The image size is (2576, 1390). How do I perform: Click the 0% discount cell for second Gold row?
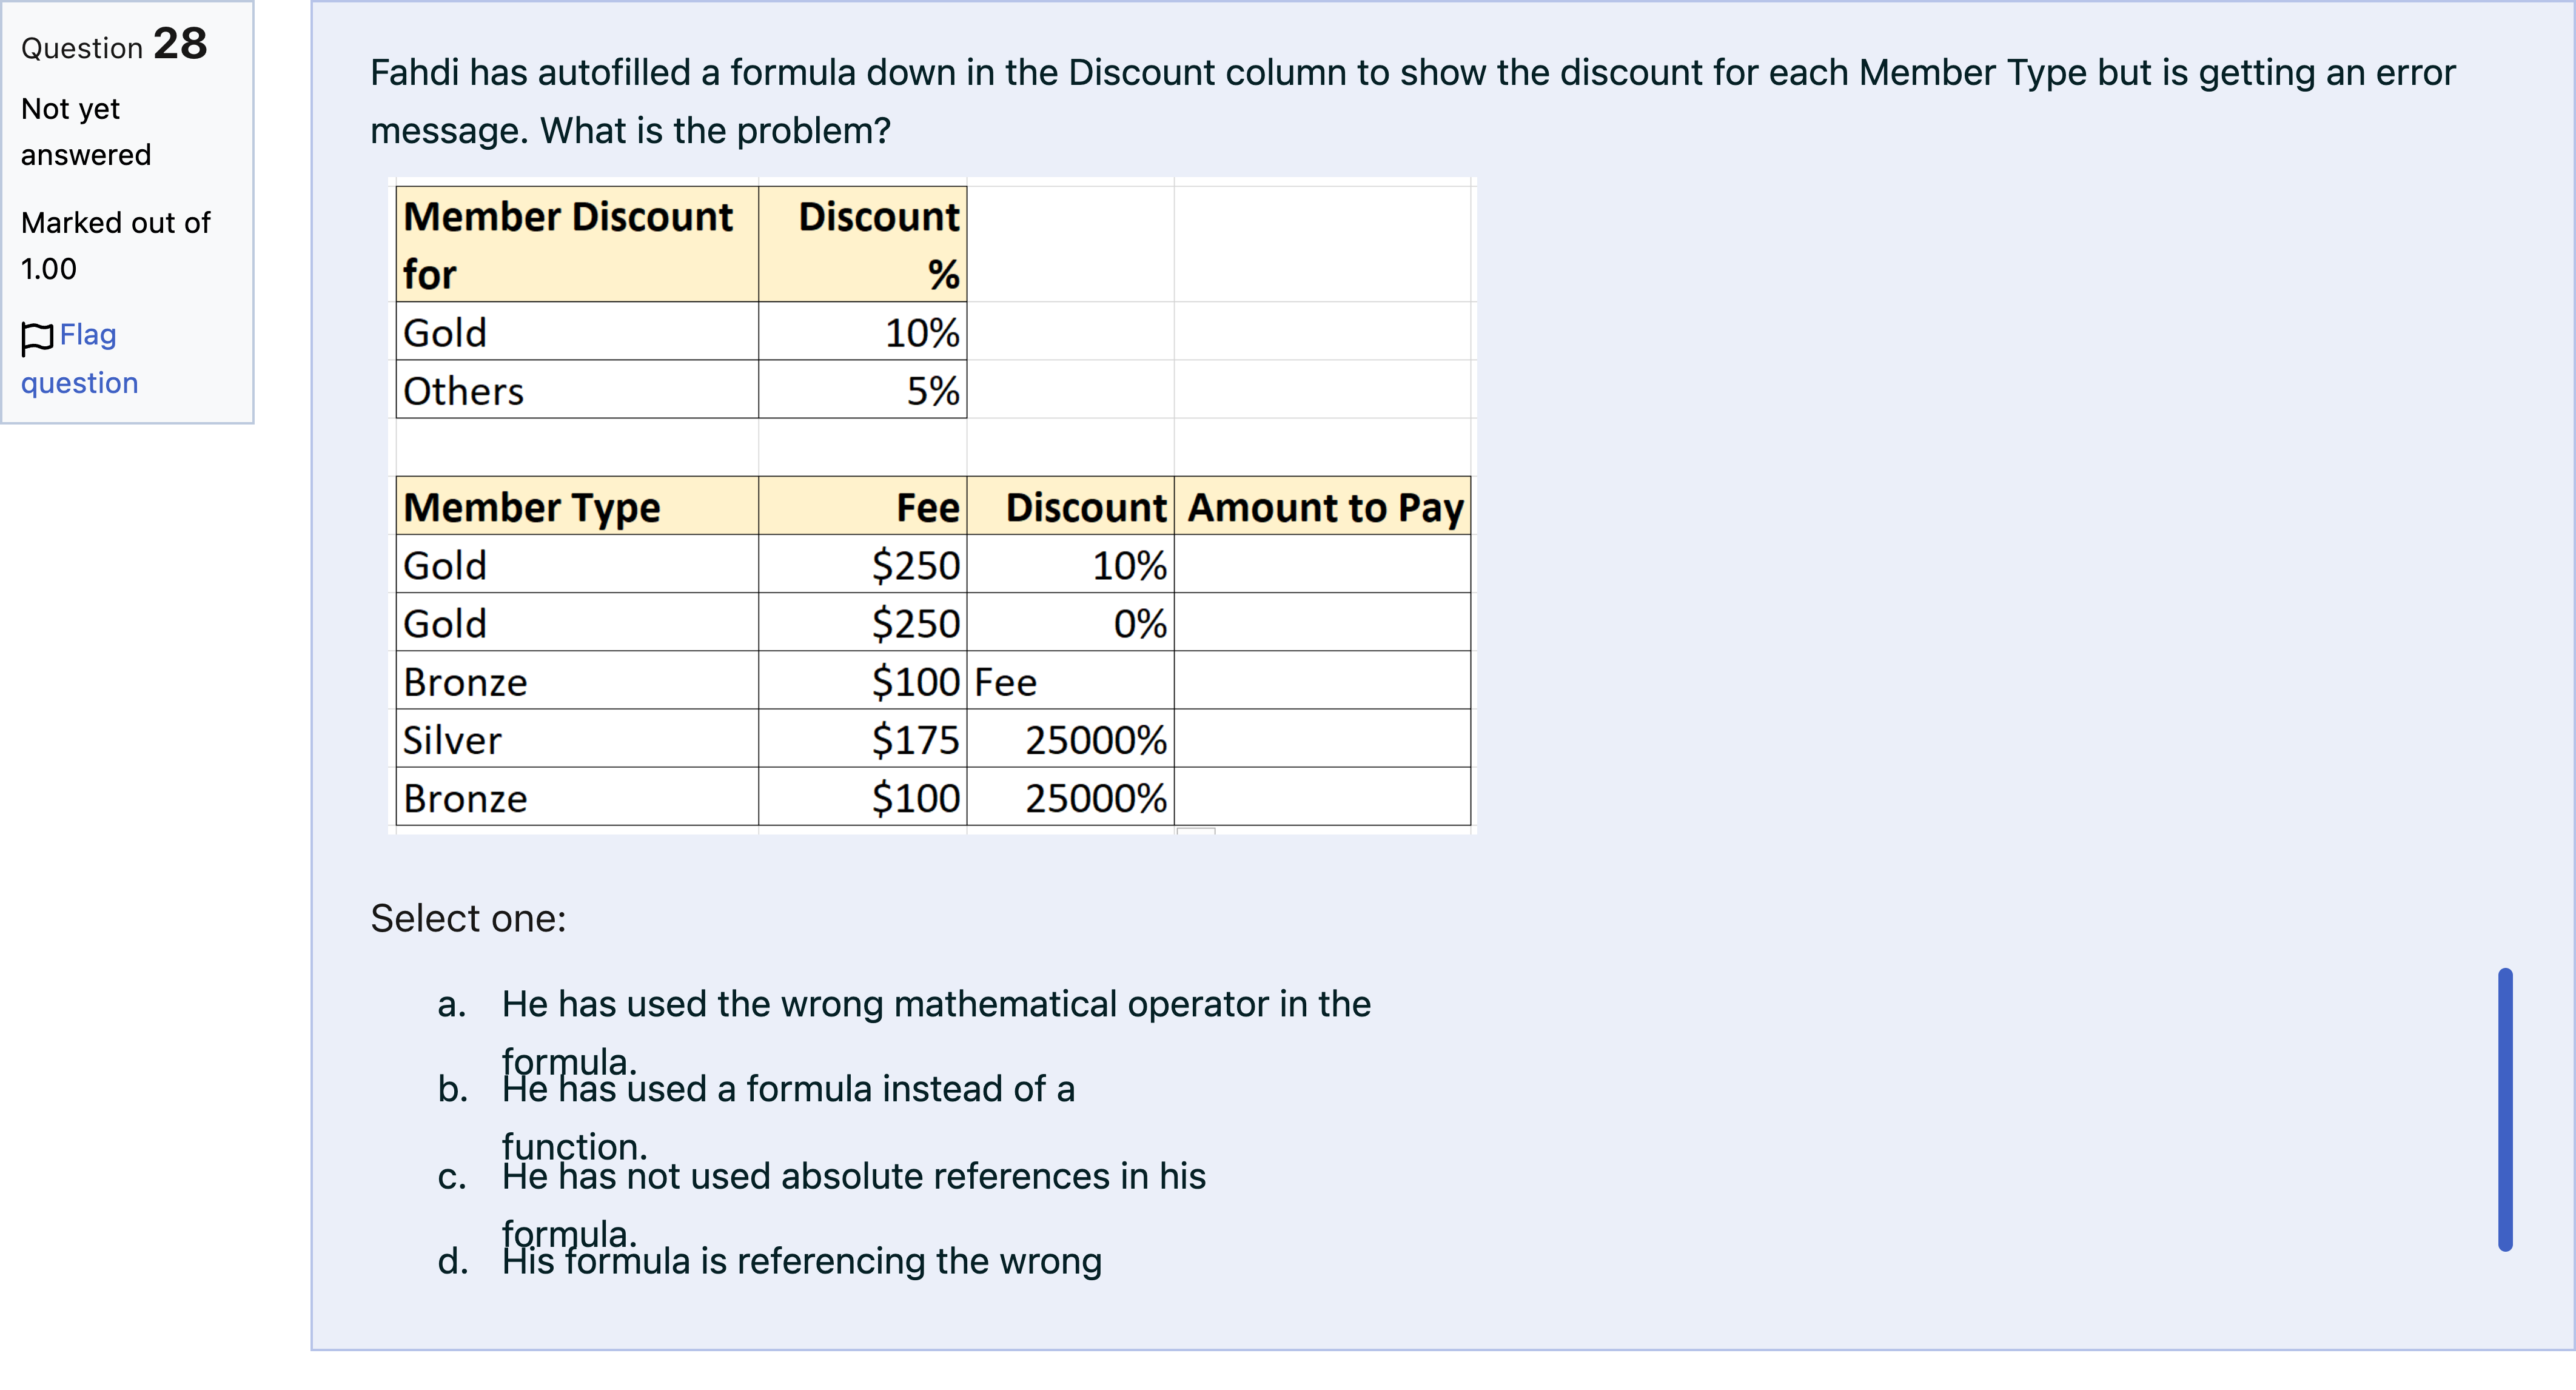pos(1070,623)
